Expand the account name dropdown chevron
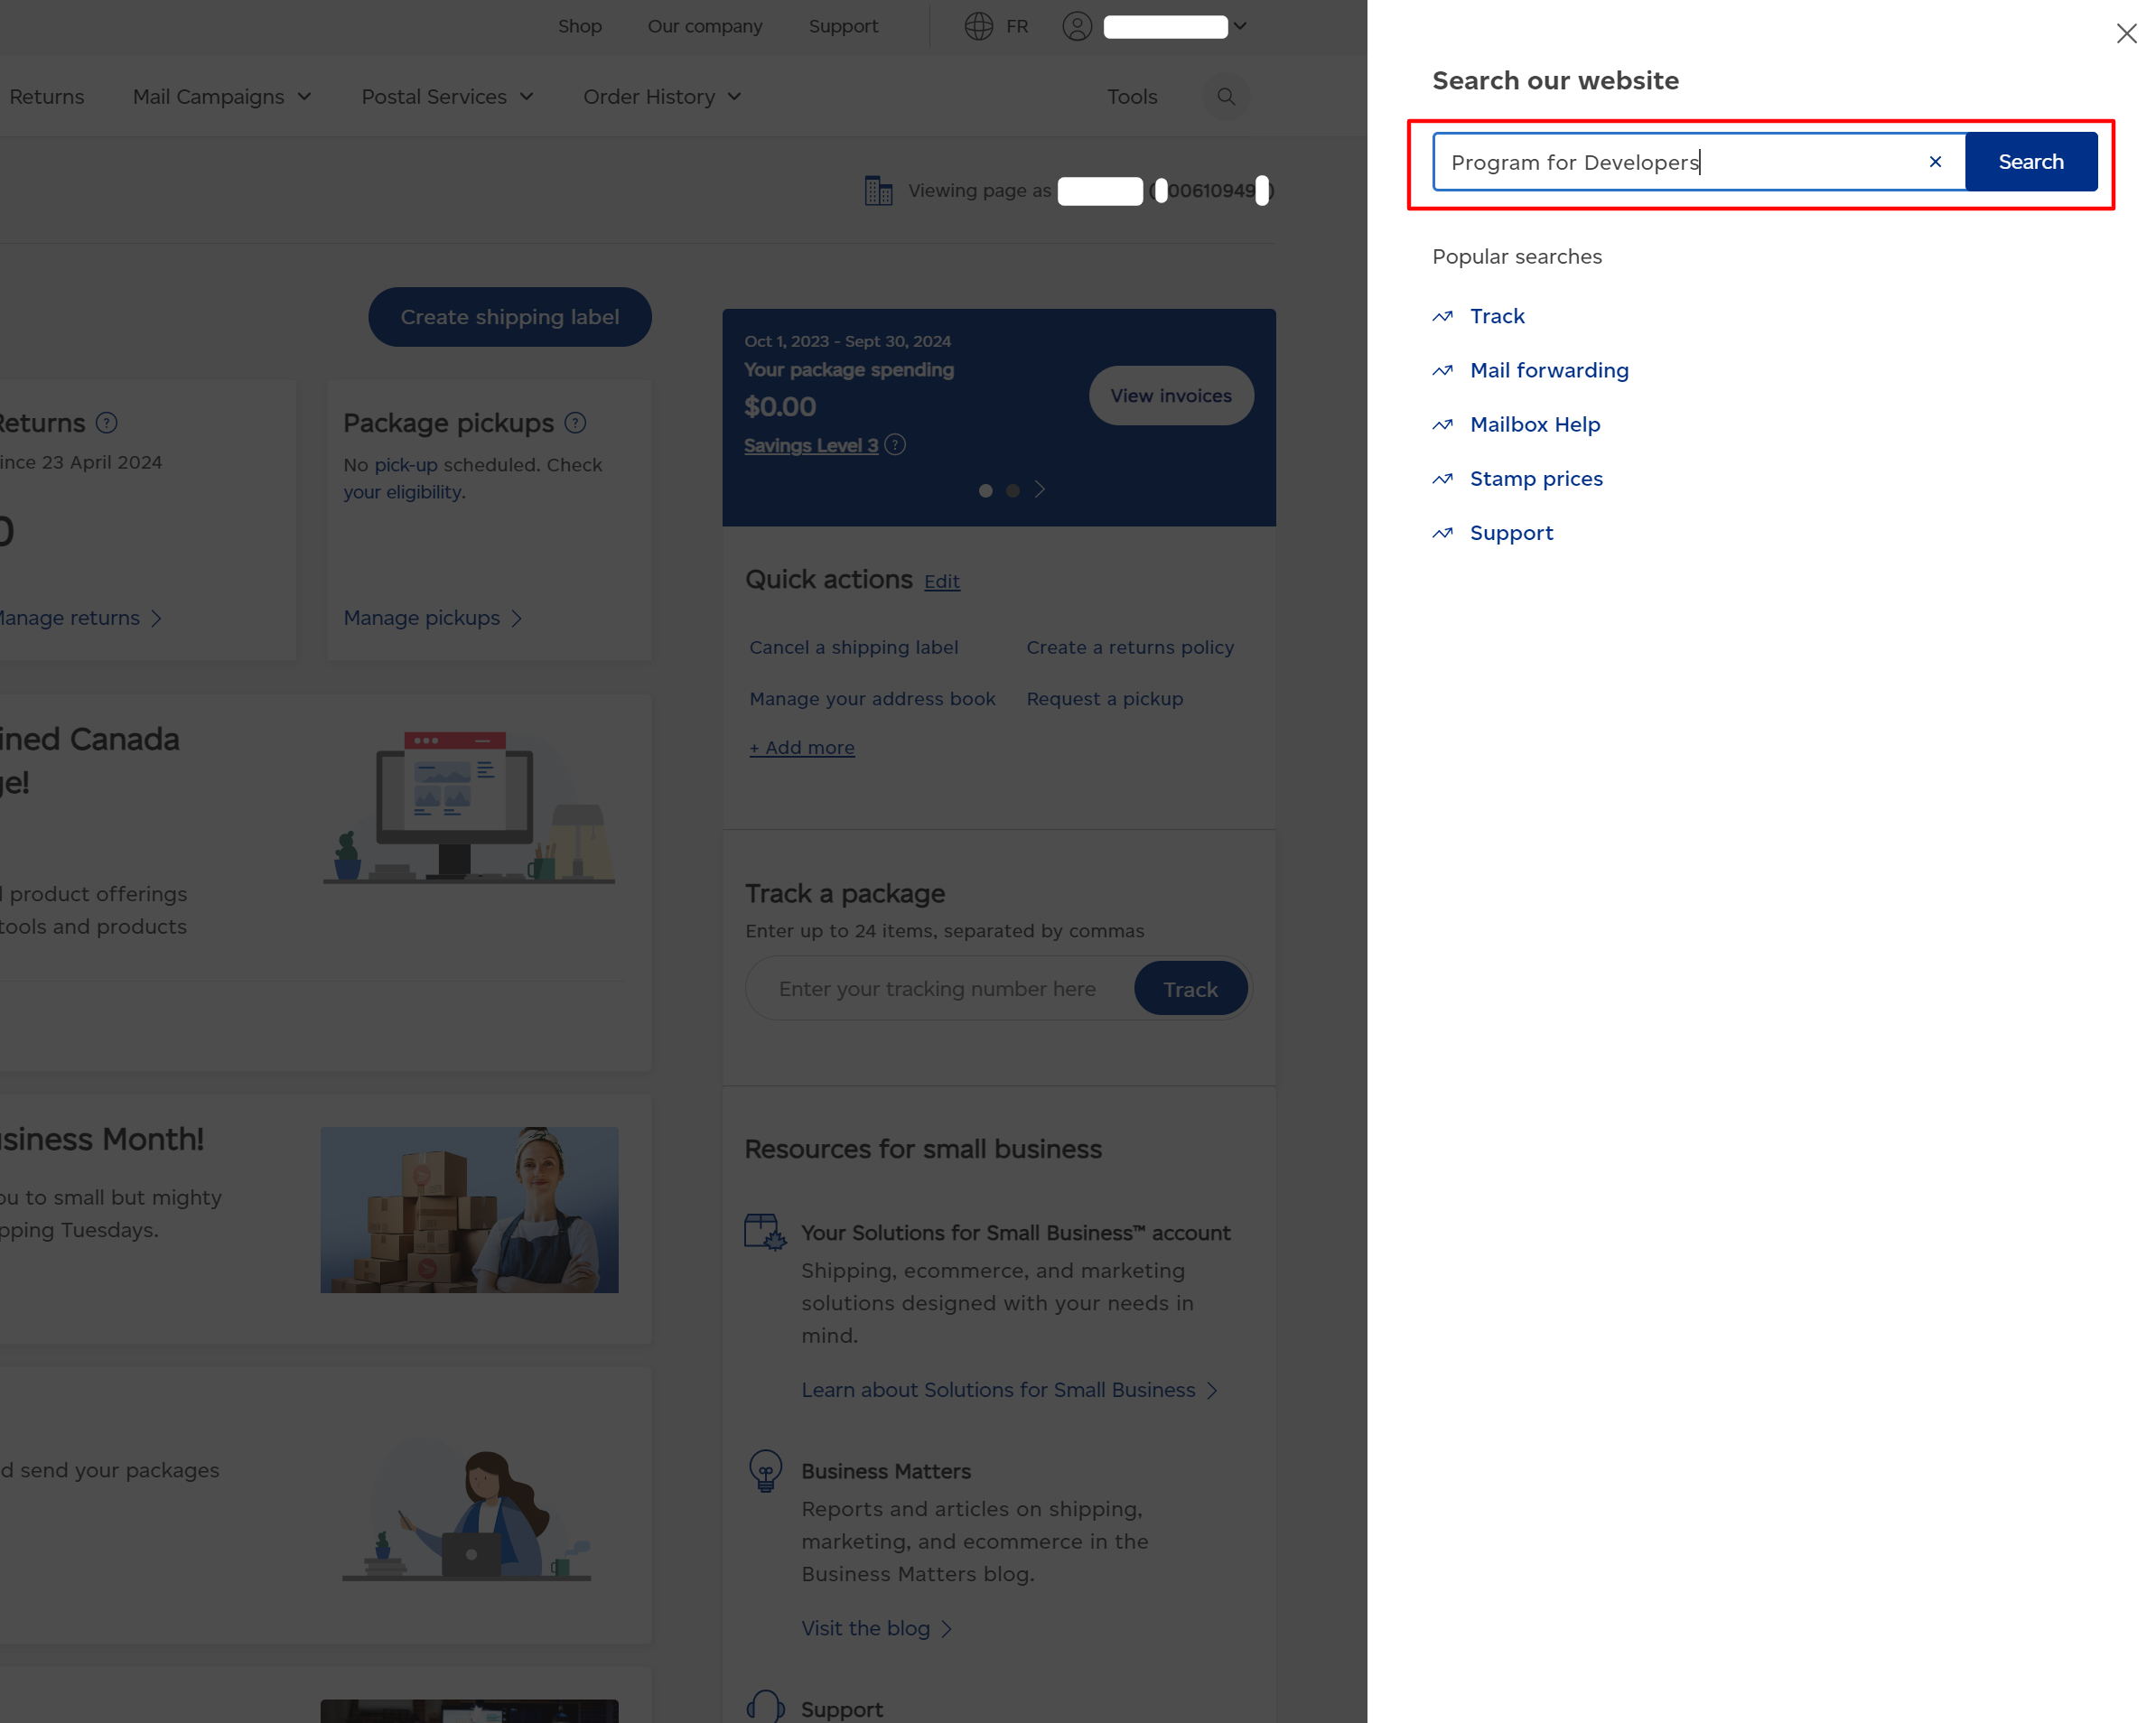This screenshot has width=2156, height=1723. 1239,26
